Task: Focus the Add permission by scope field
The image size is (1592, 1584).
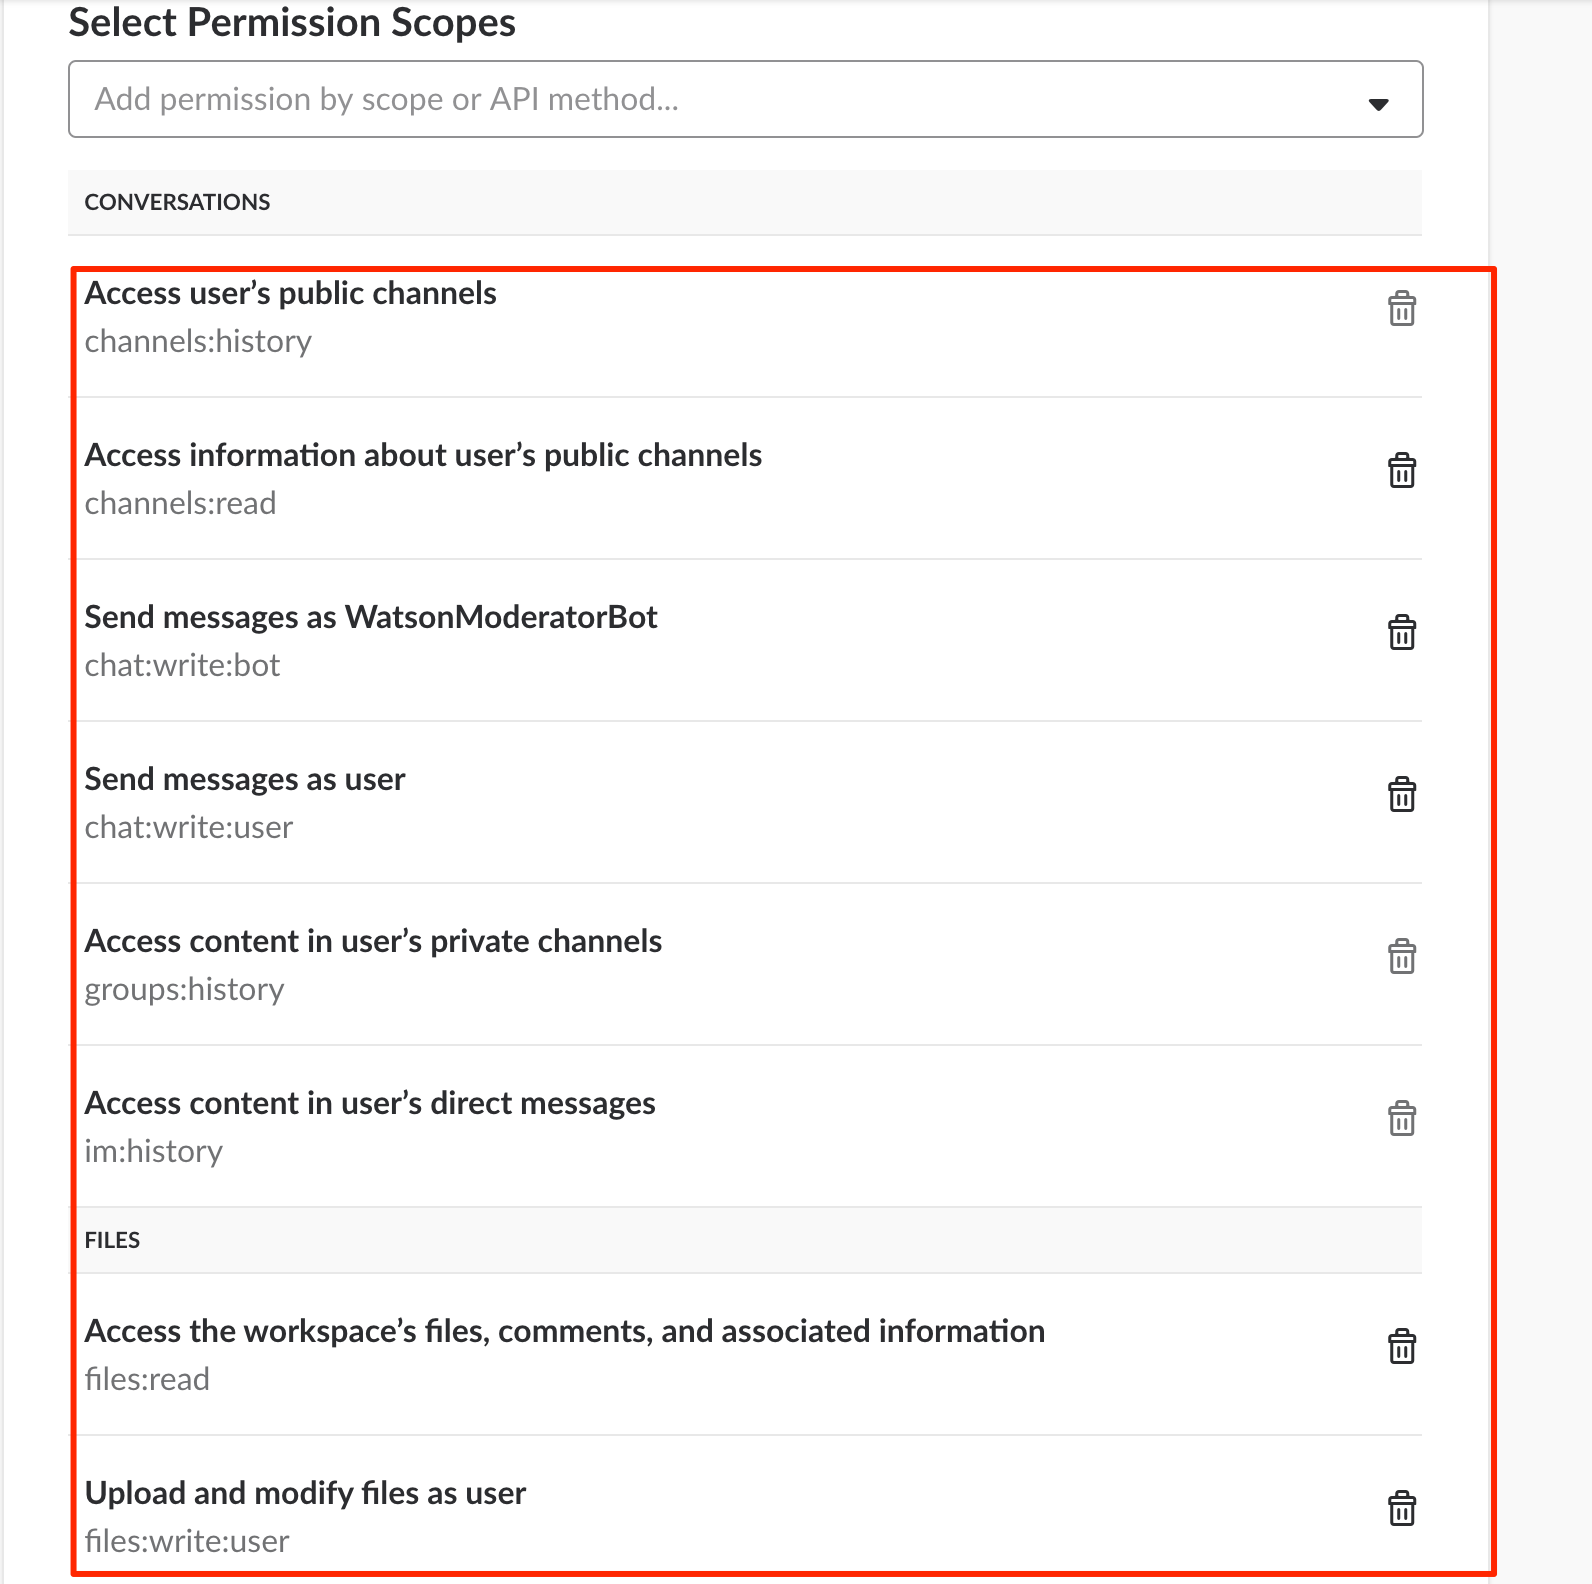Action: coord(700,99)
